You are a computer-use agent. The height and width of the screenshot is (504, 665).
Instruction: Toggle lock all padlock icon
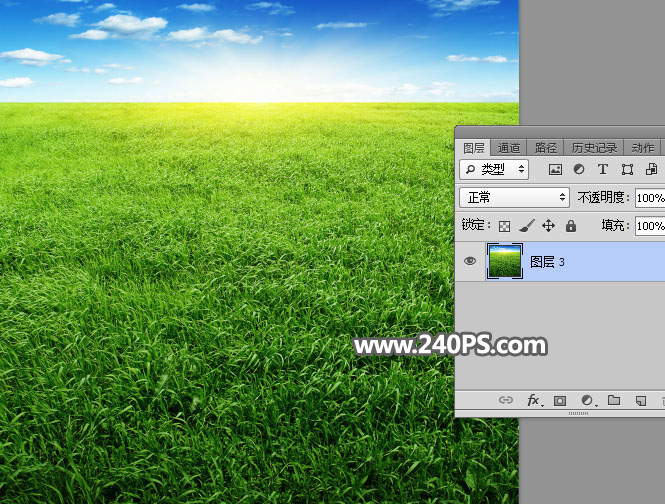[571, 227]
